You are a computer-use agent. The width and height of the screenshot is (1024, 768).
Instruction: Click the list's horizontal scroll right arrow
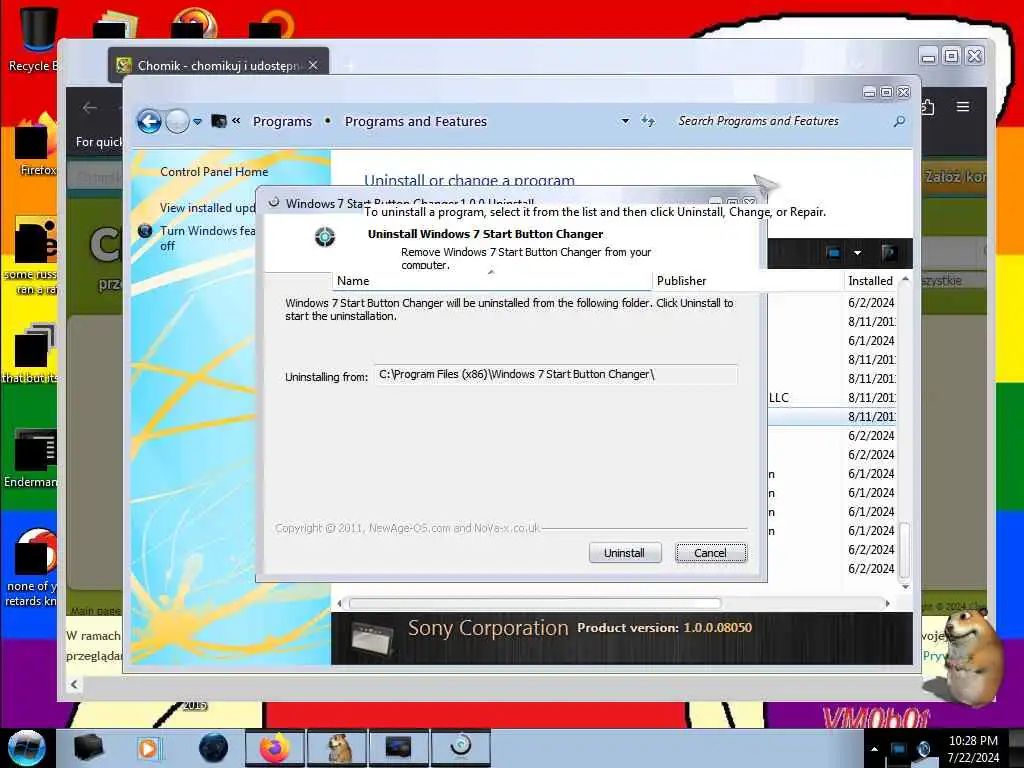887,603
